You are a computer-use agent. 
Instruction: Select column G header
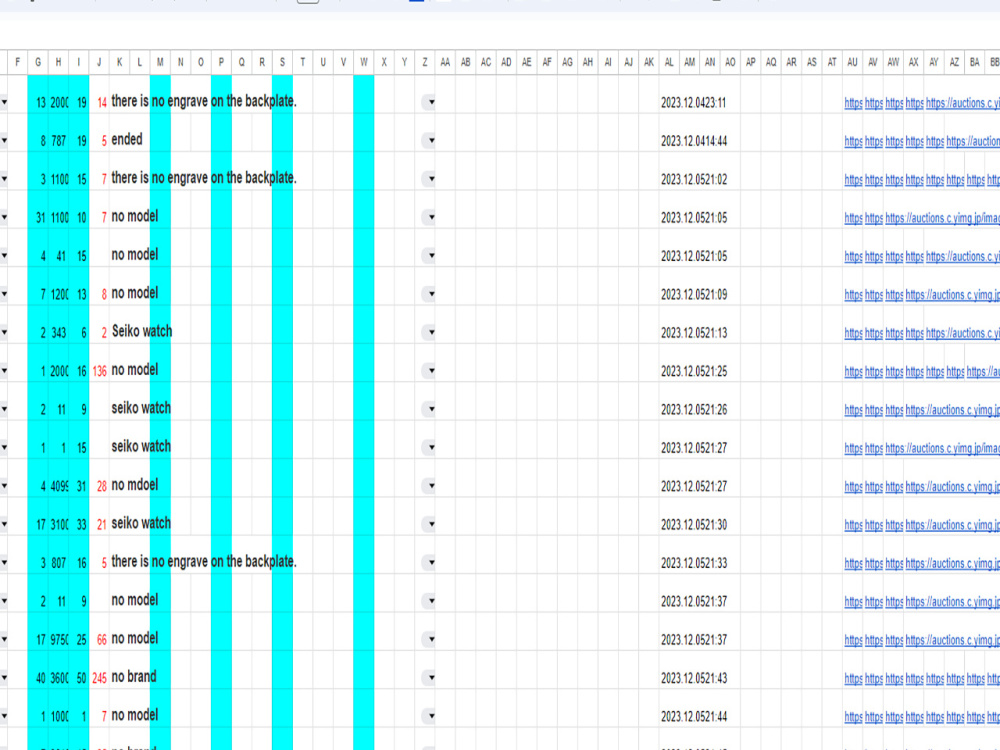pyautogui.click(x=38, y=62)
